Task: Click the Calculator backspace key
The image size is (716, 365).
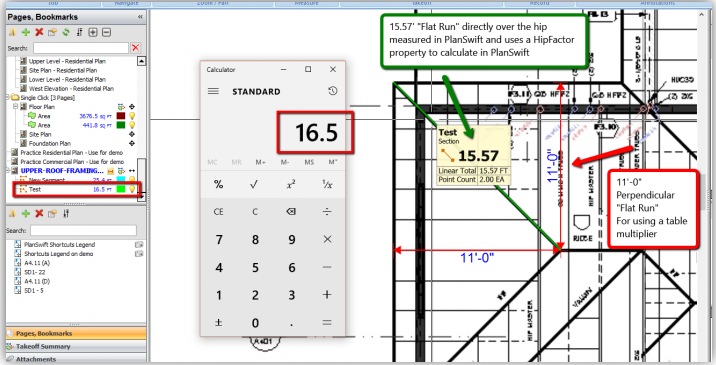Action: click(x=291, y=212)
